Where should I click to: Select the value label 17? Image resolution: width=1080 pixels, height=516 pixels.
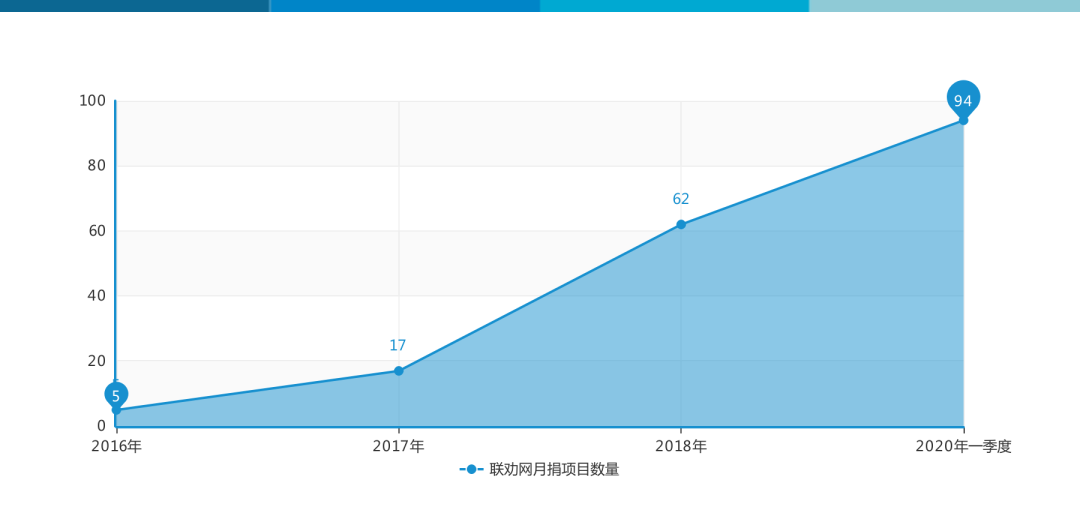pyautogui.click(x=397, y=346)
